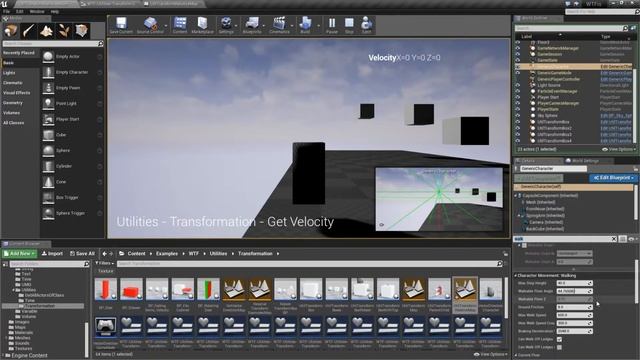Select the Foliage mode icon
The height and width of the screenshot is (360, 640).
click(x=64, y=31)
